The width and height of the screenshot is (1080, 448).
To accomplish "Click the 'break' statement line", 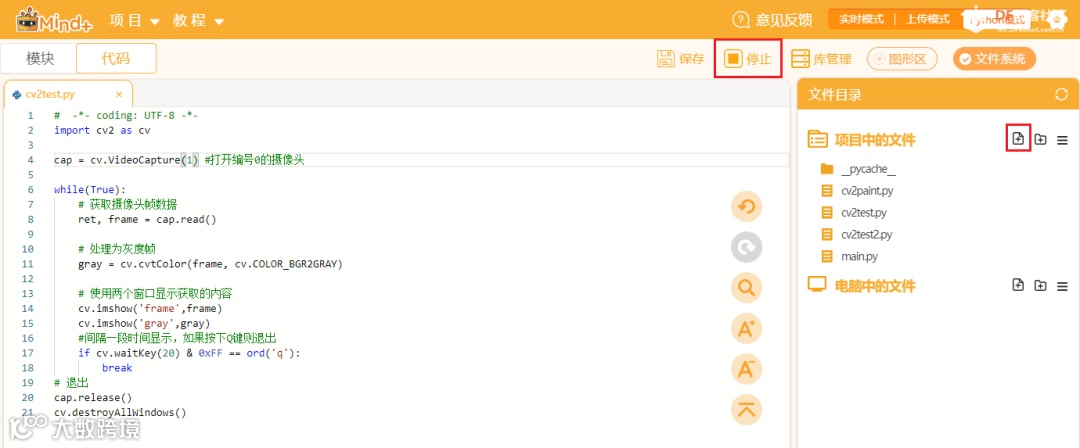I will (x=117, y=368).
